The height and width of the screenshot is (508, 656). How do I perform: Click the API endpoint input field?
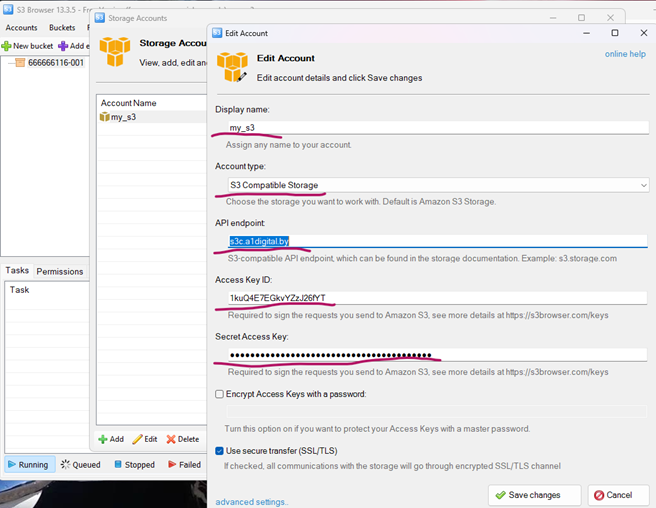(437, 241)
